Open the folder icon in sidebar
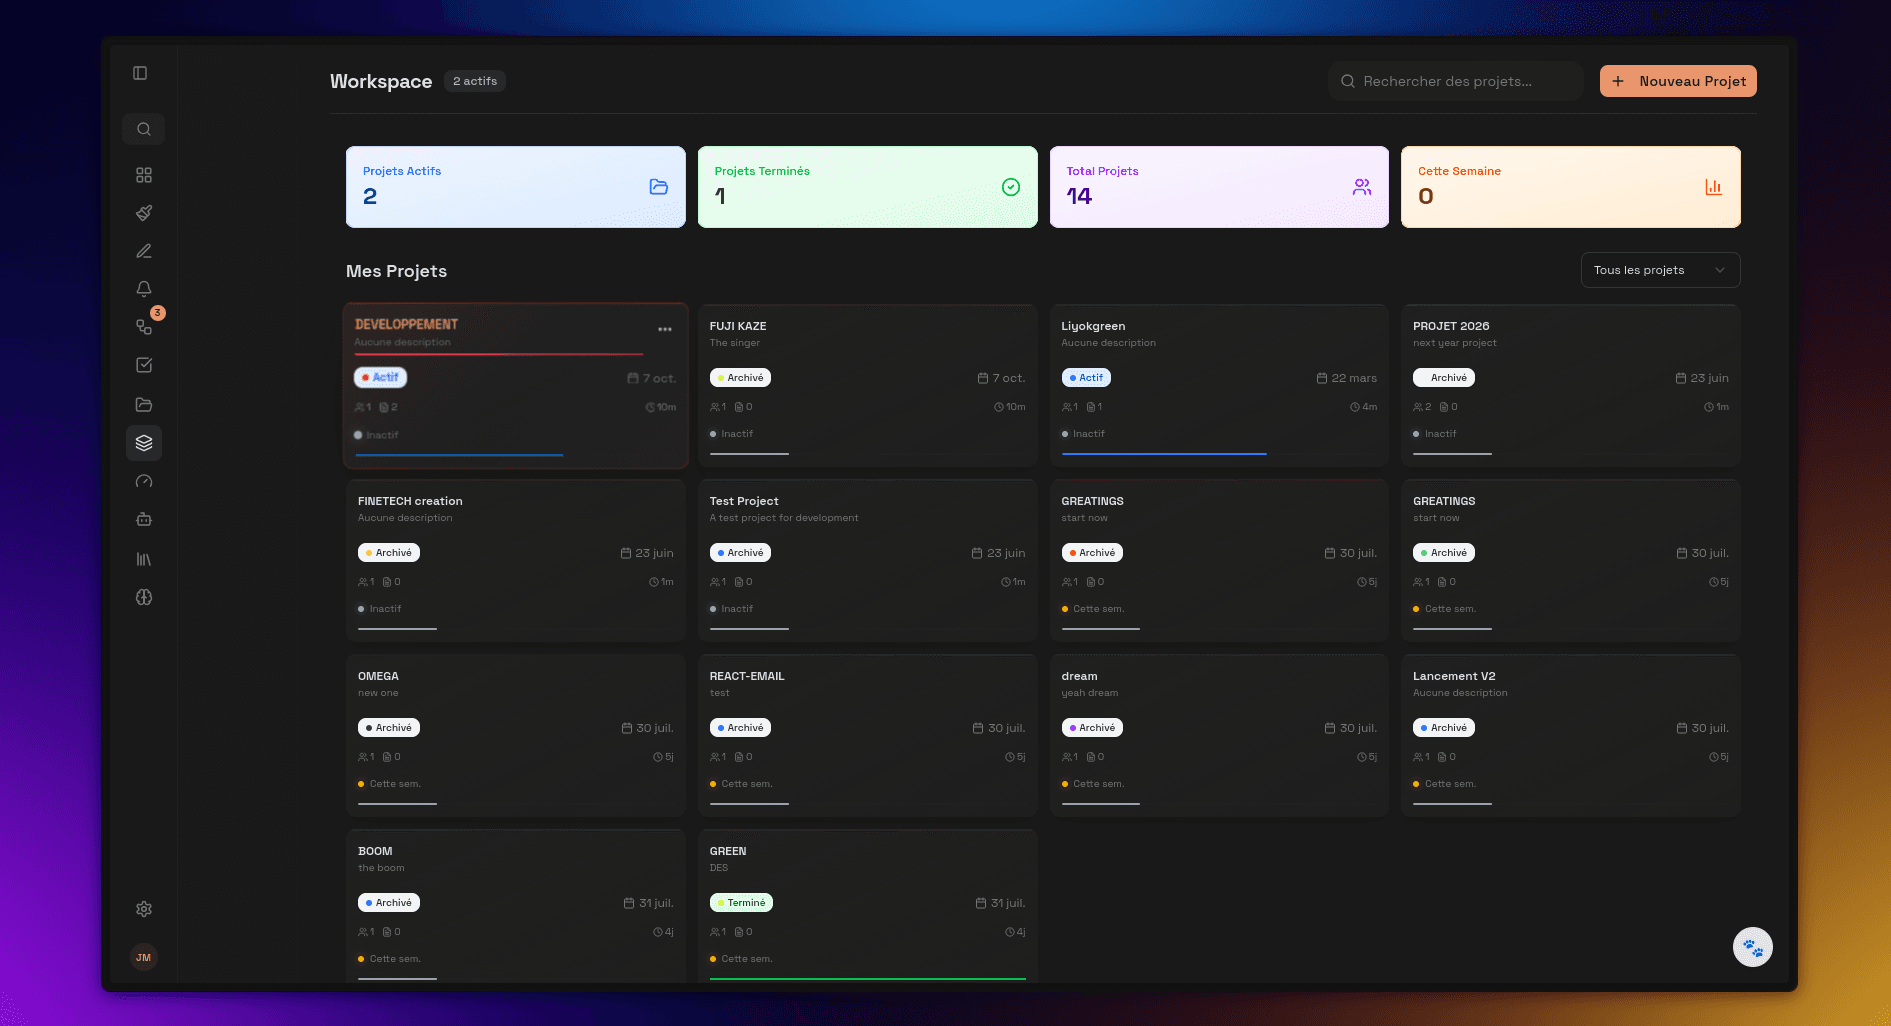Image resolution: width=1891 pixels, height=1026 pixels. tap(144, 405)
